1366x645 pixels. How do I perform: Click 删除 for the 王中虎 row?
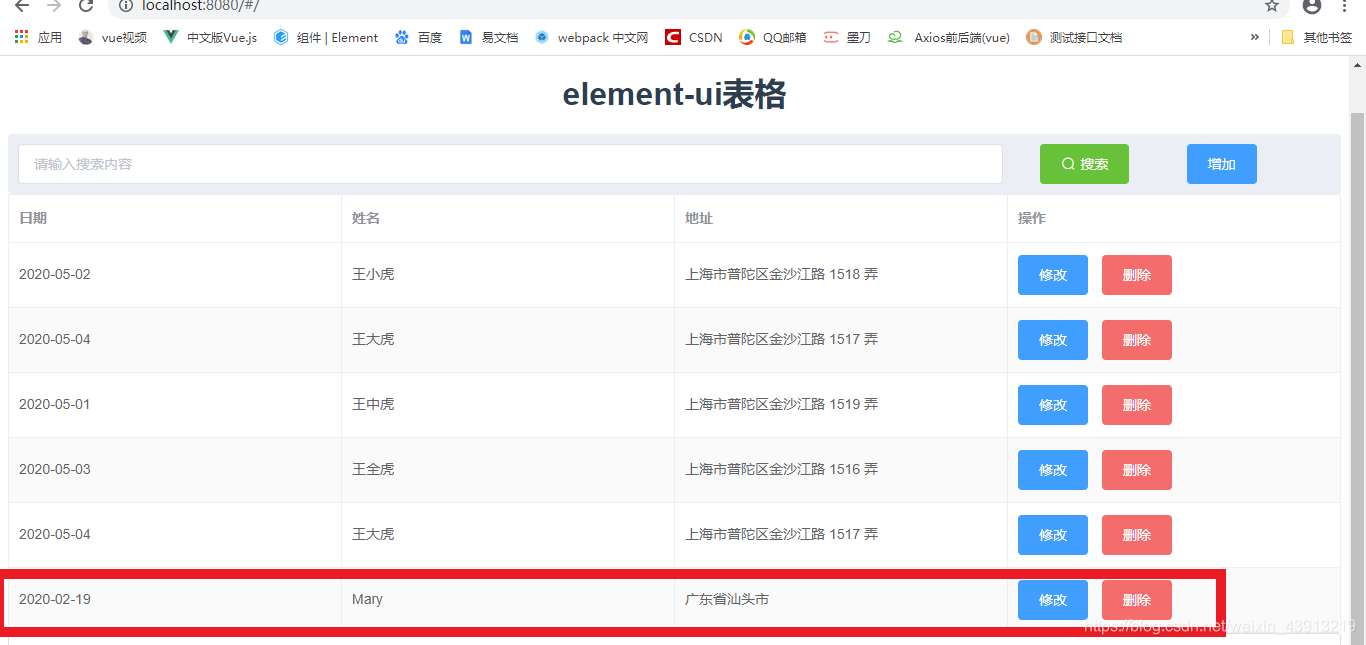1137,405
